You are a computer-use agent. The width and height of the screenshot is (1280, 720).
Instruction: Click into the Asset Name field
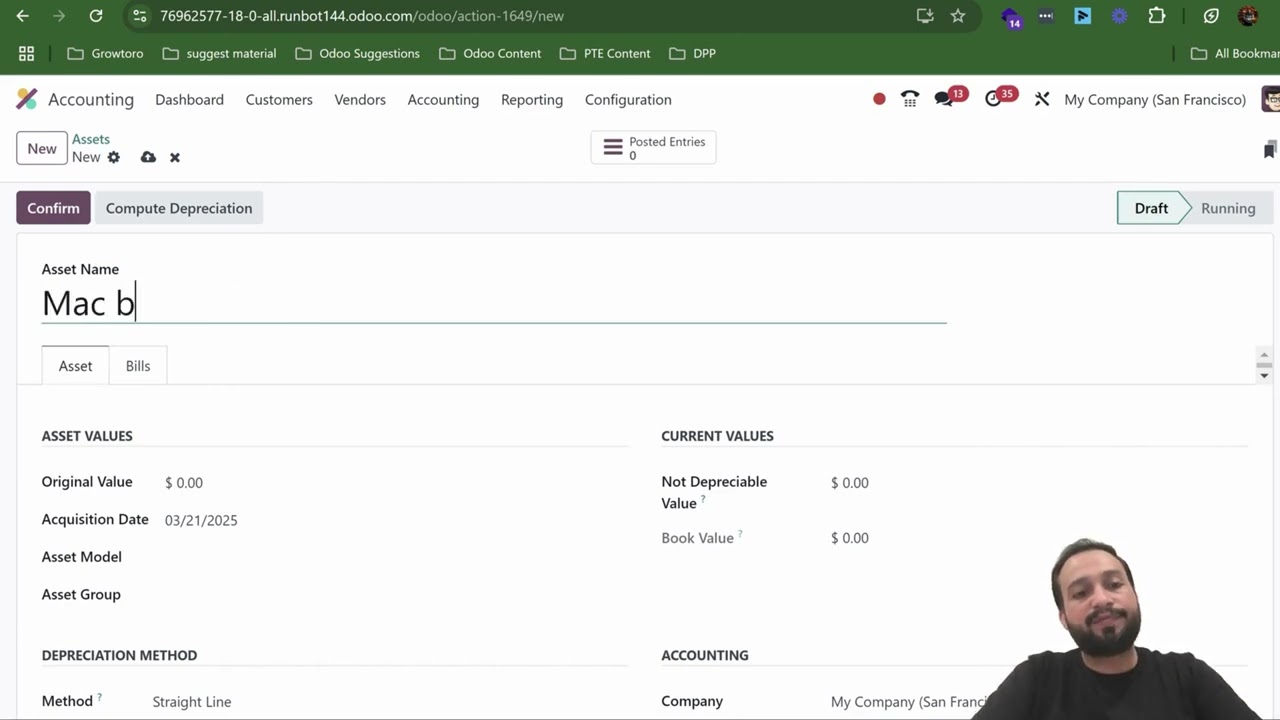[494, 303]
